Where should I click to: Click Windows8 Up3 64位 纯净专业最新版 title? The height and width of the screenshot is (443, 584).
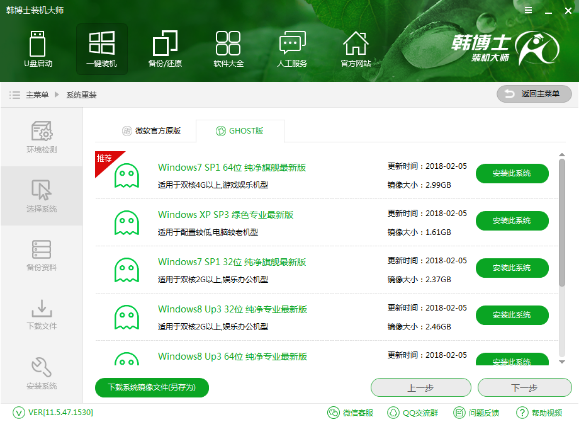232,357
